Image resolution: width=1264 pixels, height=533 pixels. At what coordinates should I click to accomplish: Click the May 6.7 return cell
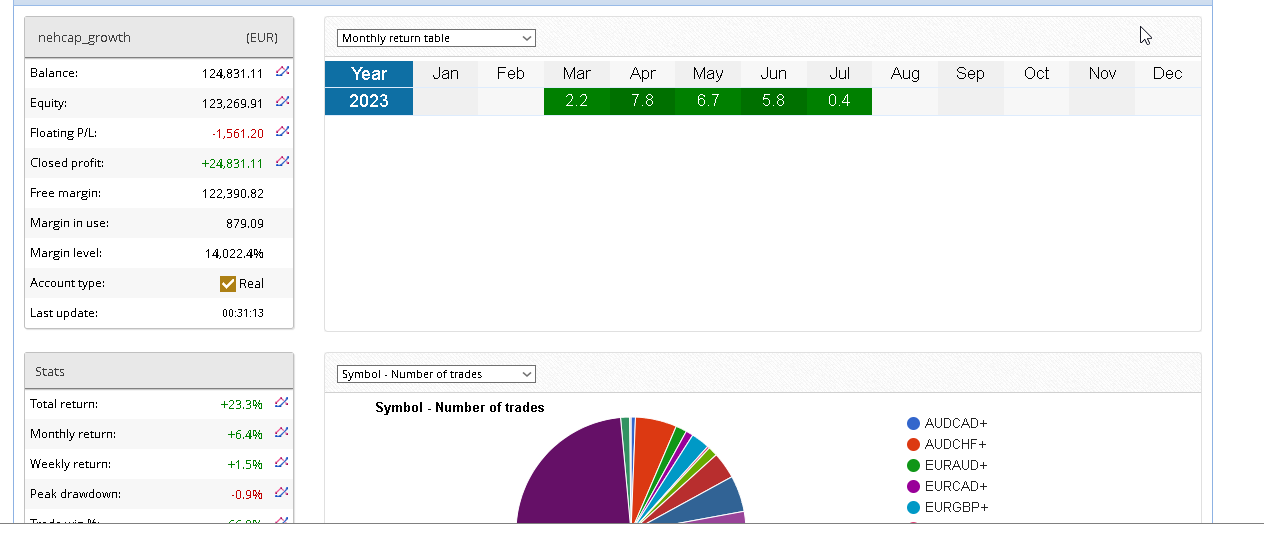tap(707, 101)
